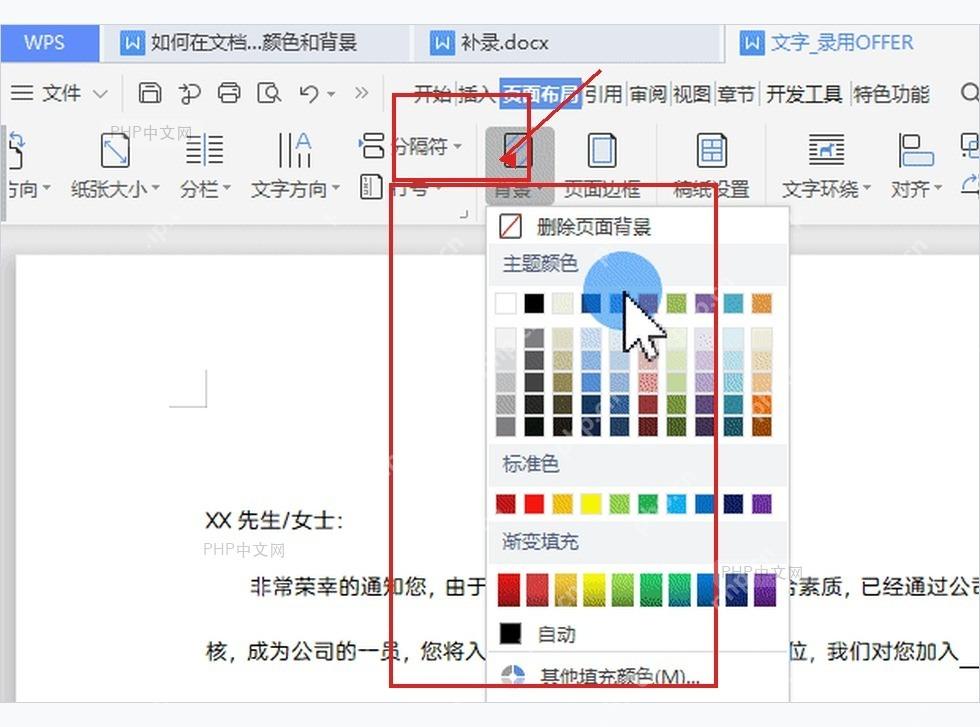Image resolution: width=980 pixels, height=727 pixels.
Task: Select the green theme color swatch in top row
Action: pyautogui.click(x=676, y=303)
